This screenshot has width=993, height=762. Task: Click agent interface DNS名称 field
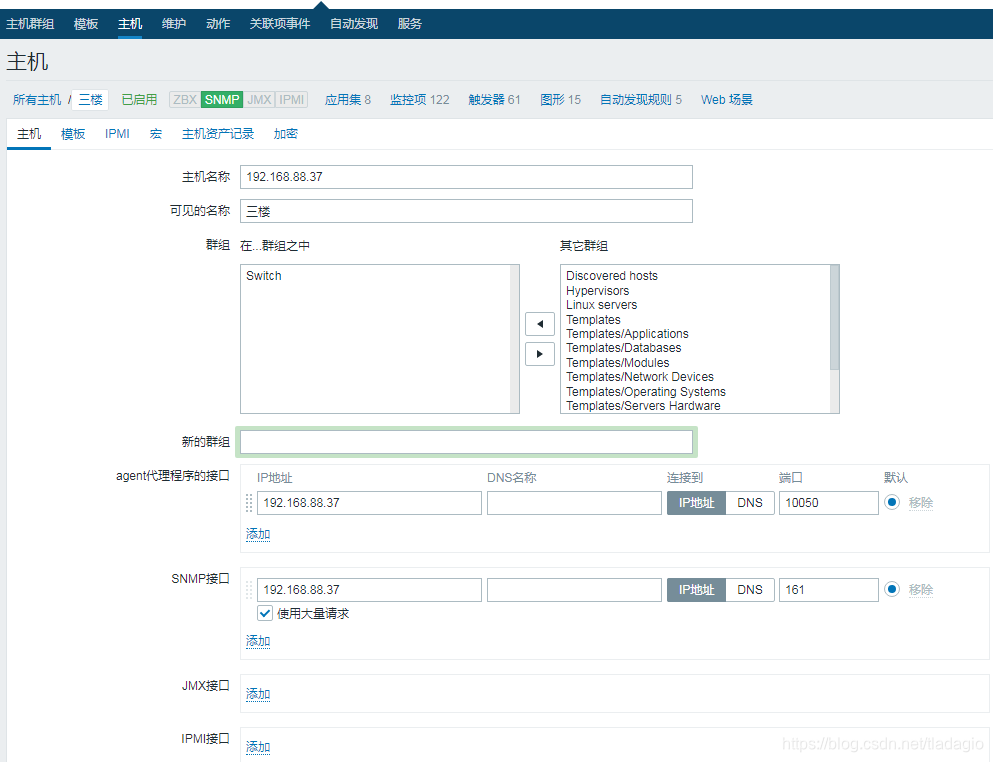pos(574,503)
